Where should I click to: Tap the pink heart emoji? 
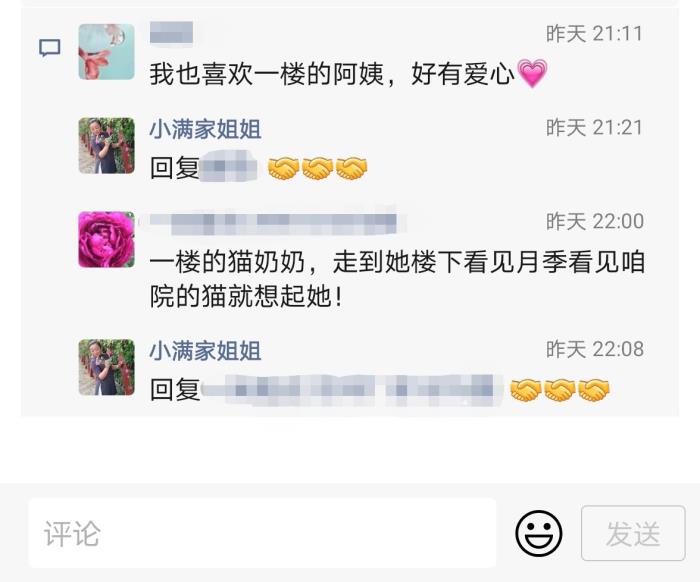532,73
